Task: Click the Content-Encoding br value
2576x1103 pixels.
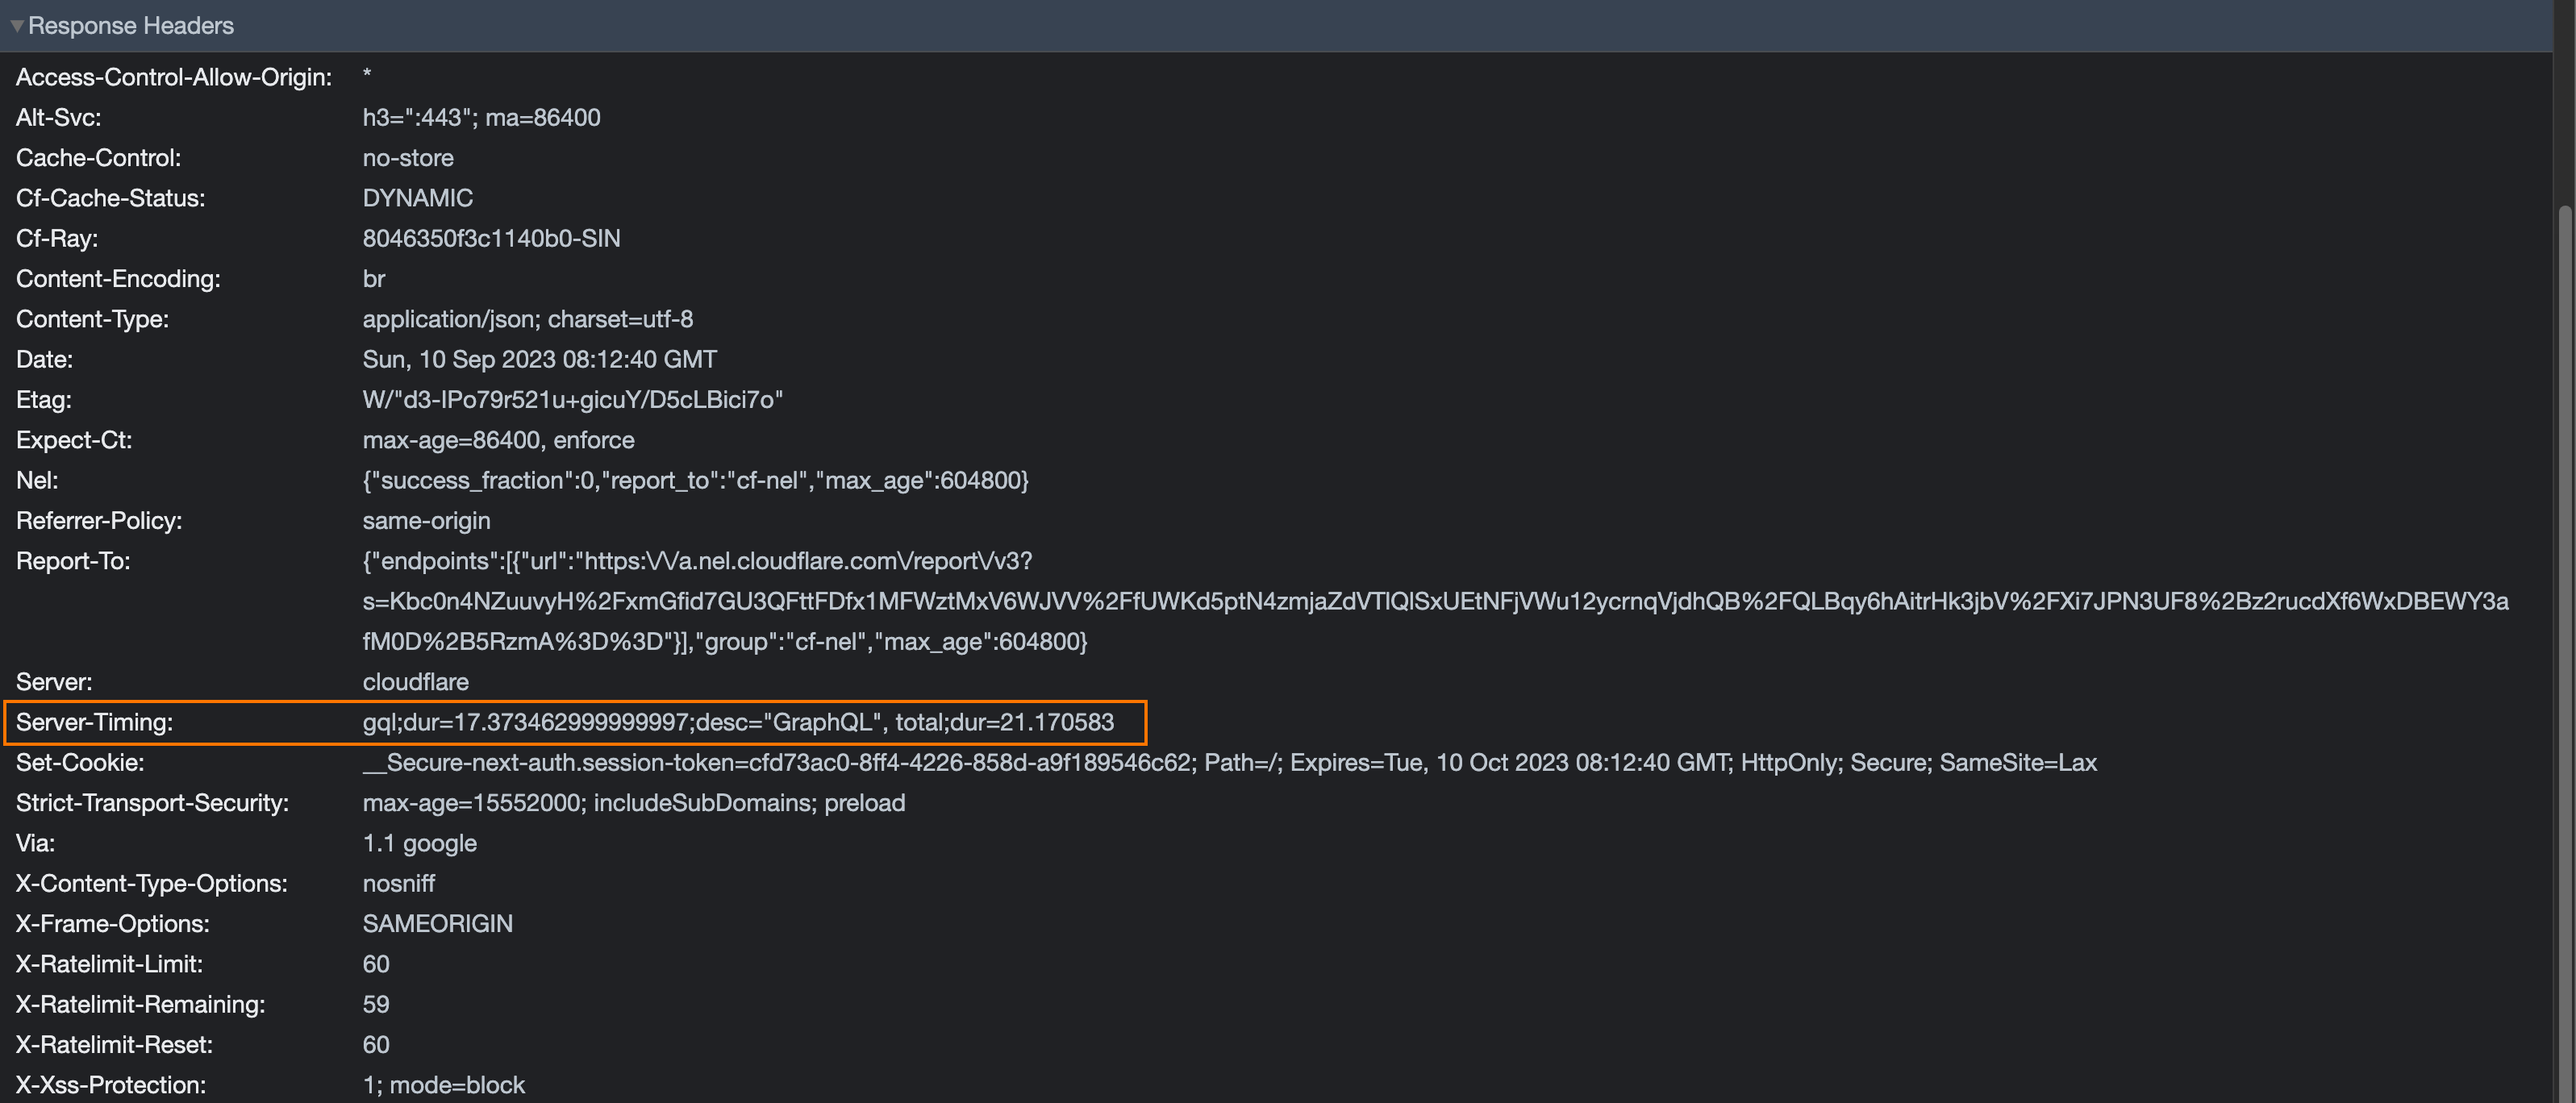Action: (x=373, y=279)
